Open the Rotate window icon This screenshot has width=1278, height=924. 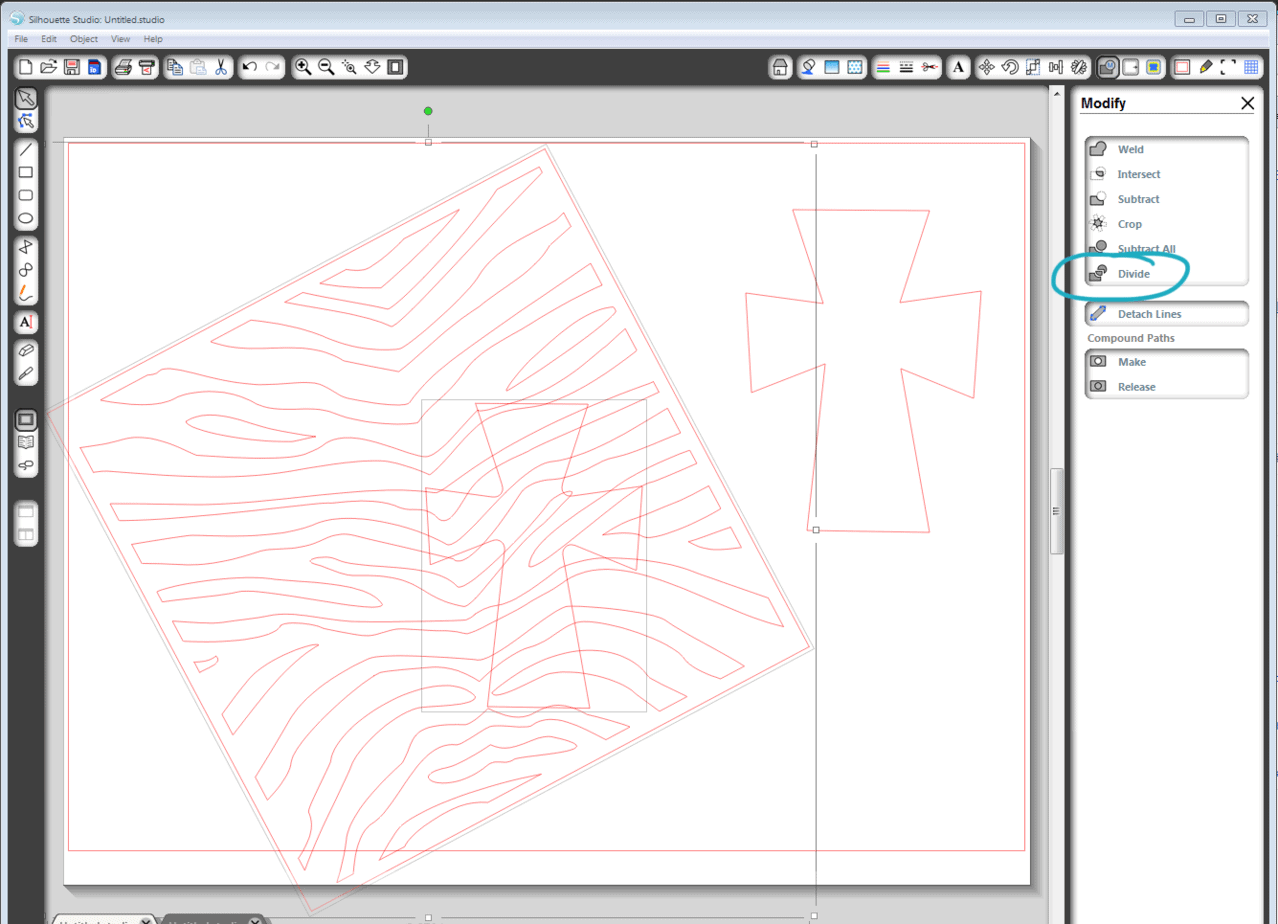(x=1009, y=67)
